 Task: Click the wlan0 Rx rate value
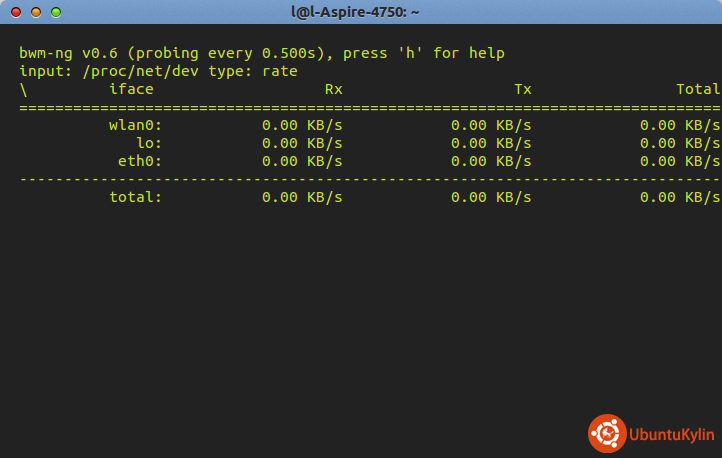pos(302,125)
